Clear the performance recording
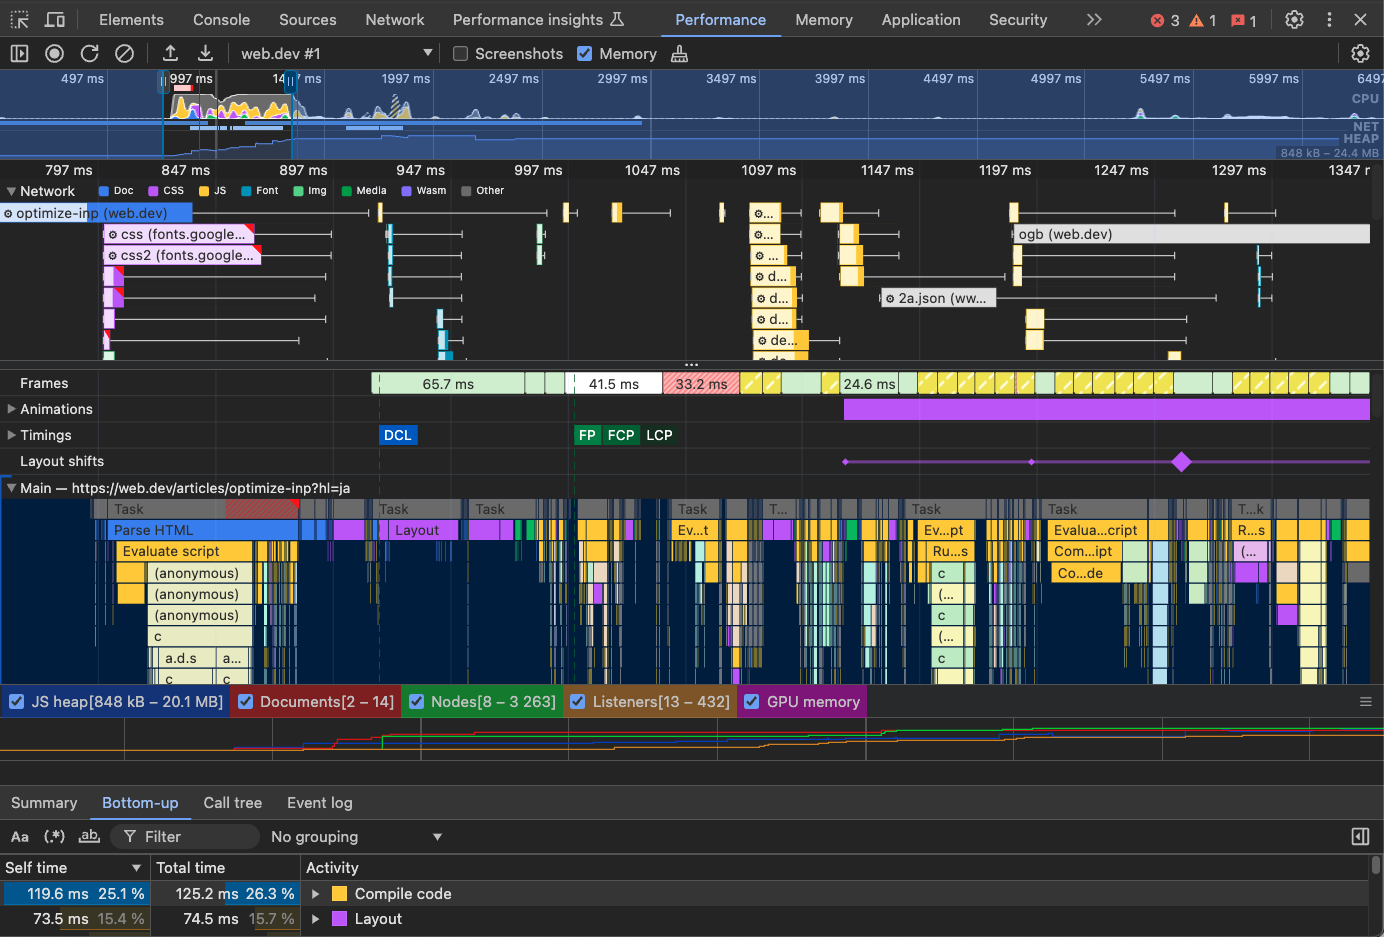Viewport: 1384px width, 937px height. coord(124,54)
